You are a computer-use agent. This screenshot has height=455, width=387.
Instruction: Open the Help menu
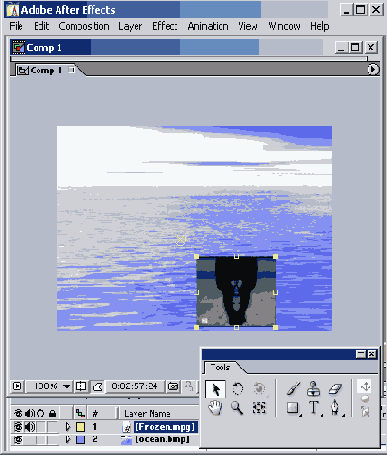320,26
